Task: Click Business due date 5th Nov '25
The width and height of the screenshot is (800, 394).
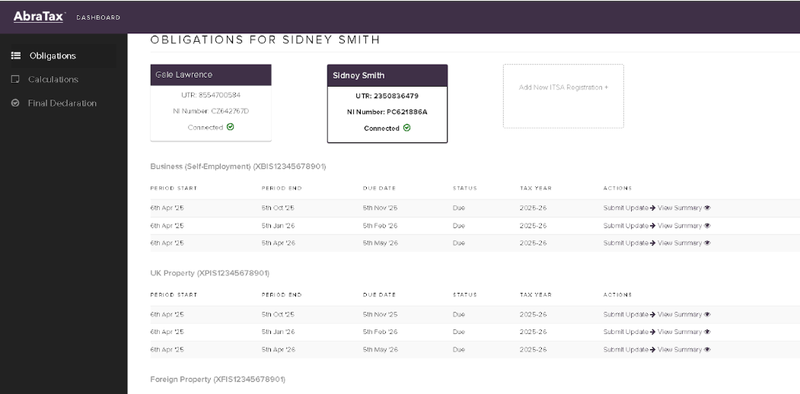Action: [380, 208]
